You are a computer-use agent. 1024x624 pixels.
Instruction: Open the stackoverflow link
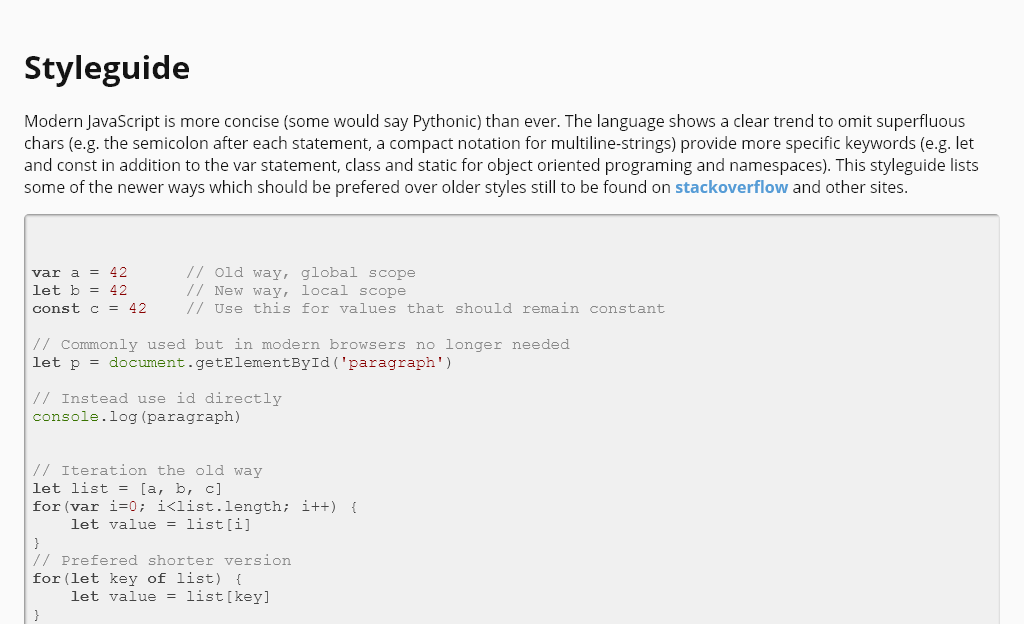(x=731, y=187)
